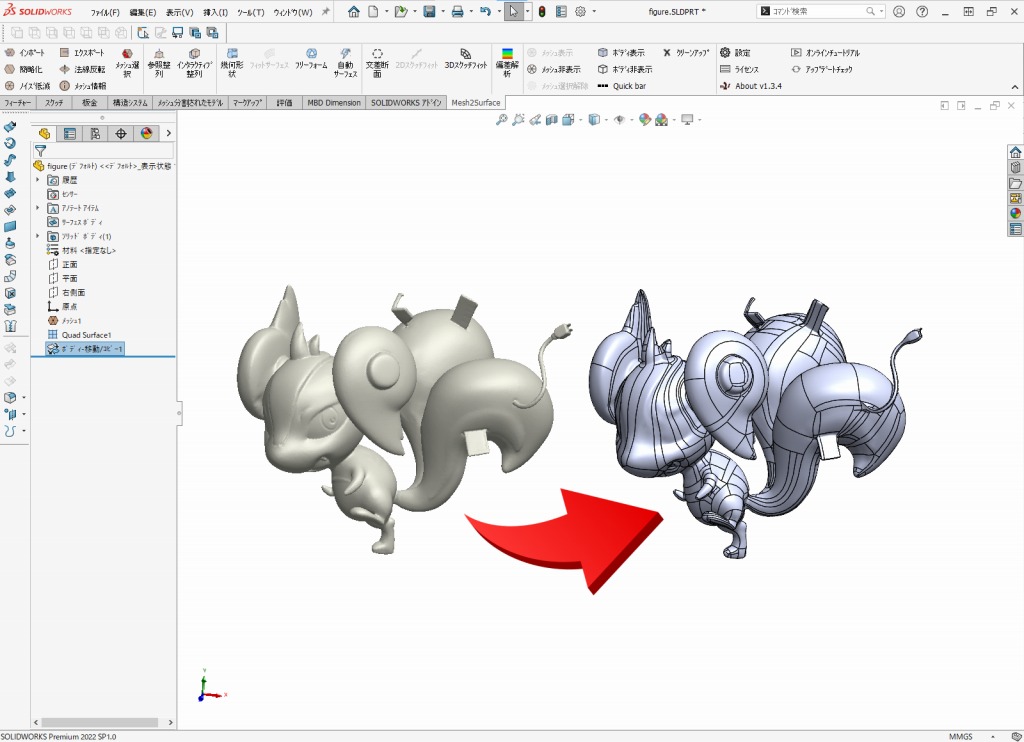Click the インポート (Import) mesh tool
1024x742 pixels.
(x=25, y=52)
